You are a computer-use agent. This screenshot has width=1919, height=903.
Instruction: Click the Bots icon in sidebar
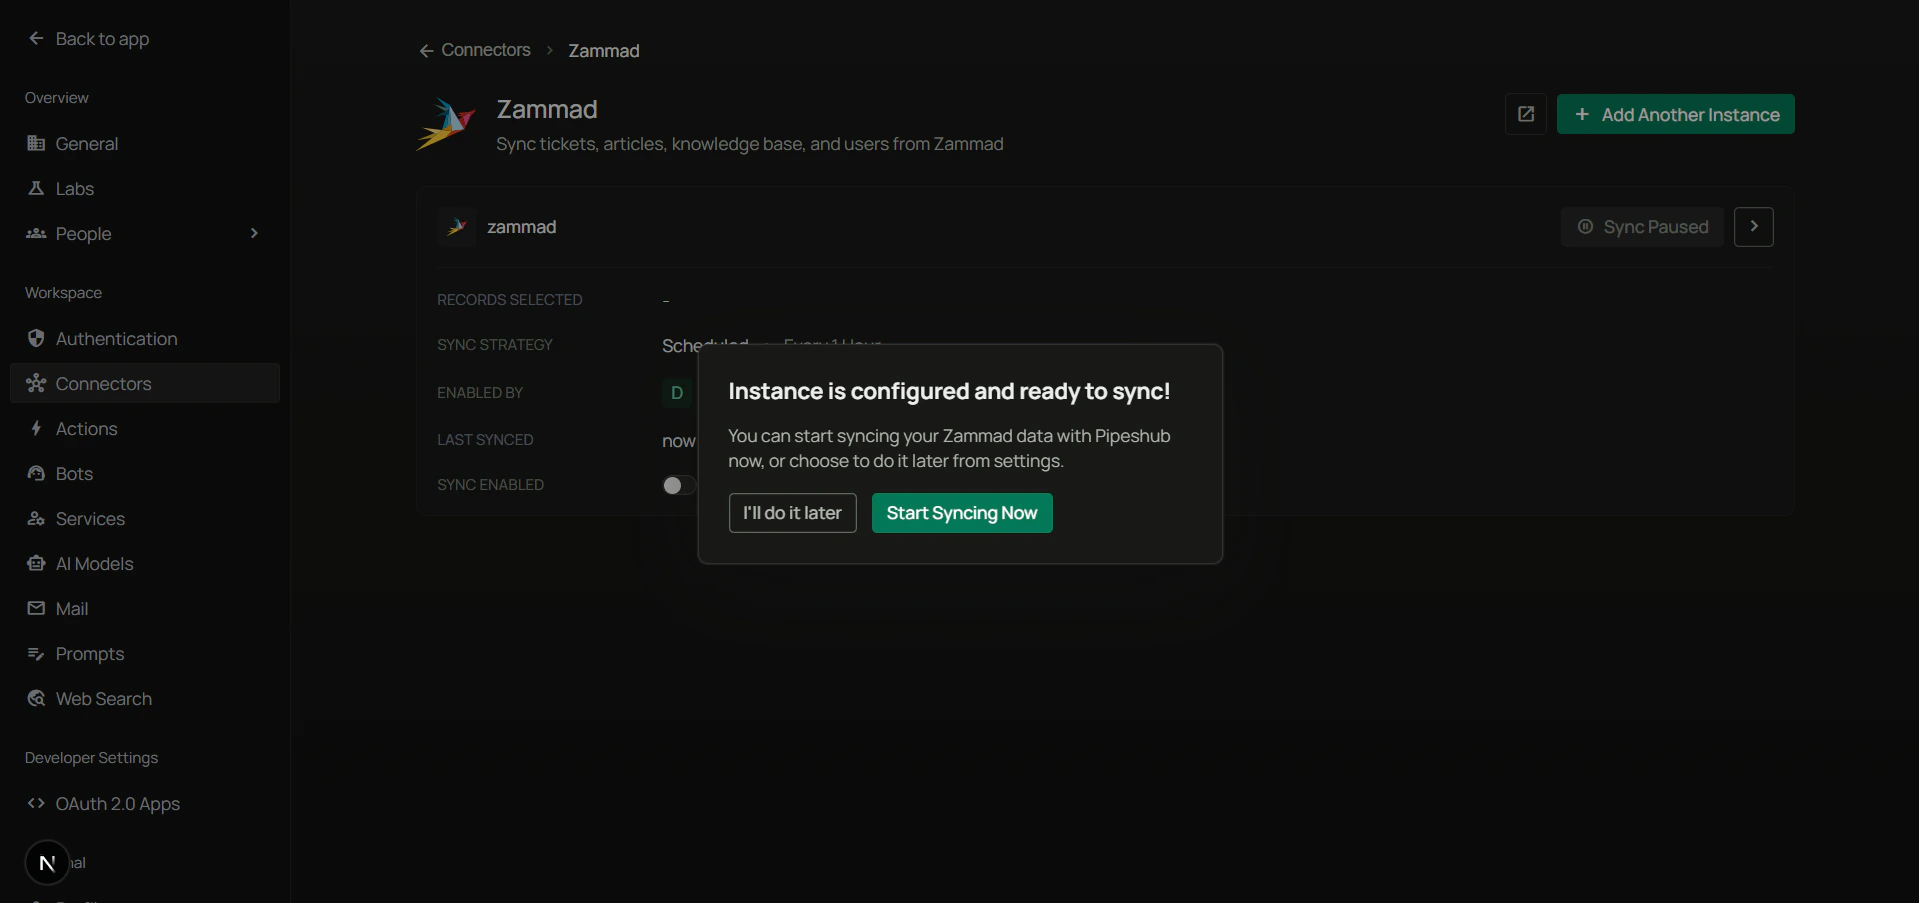36,473
